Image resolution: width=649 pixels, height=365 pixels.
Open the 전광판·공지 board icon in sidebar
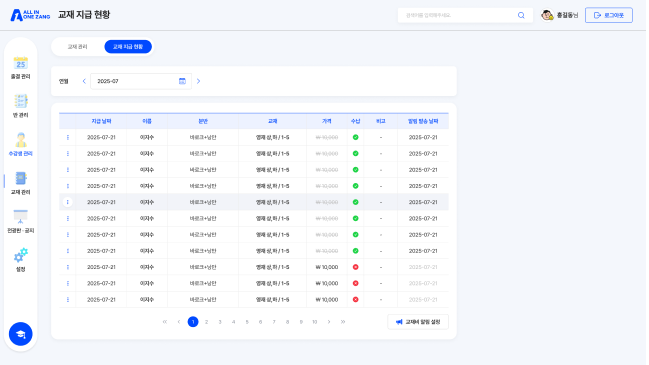click(20, 217)
